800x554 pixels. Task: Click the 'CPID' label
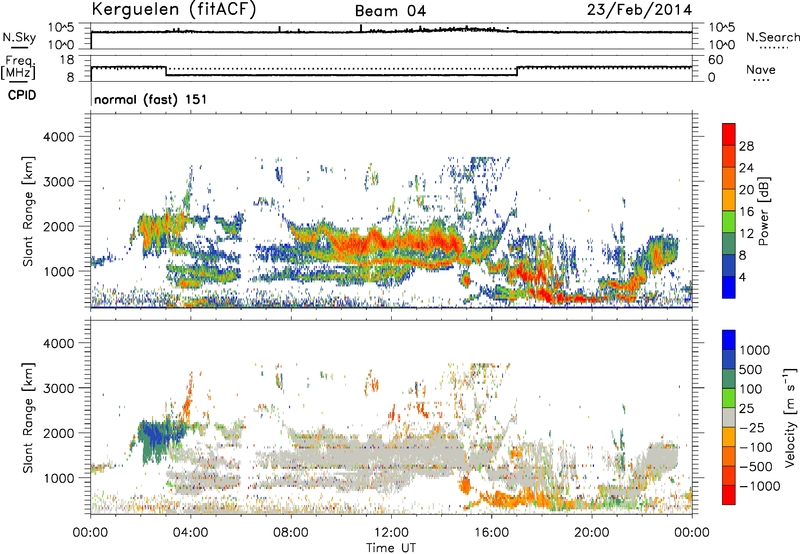(22, 95)
